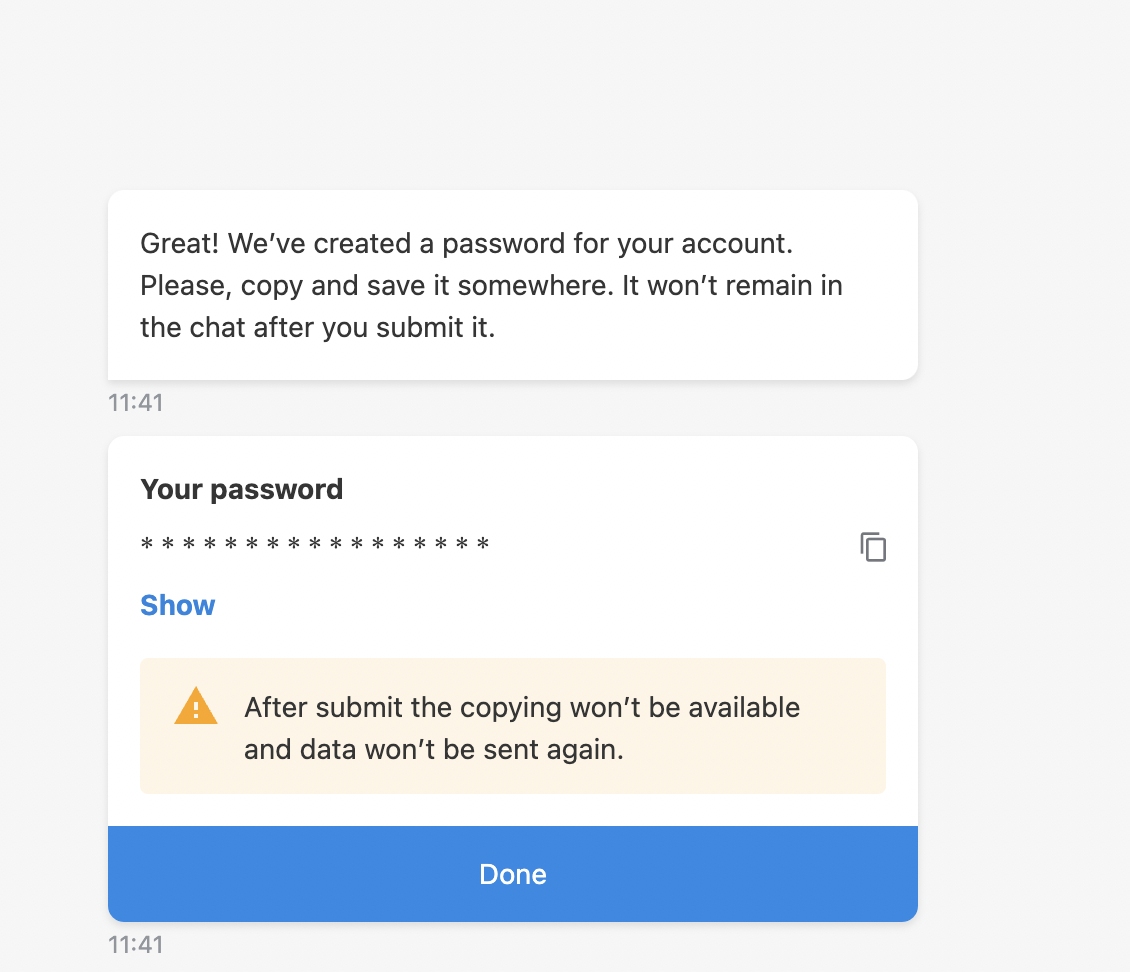Click the "Great! We've created a password" line
The image size is (1130, 972).
click(466, 244)
